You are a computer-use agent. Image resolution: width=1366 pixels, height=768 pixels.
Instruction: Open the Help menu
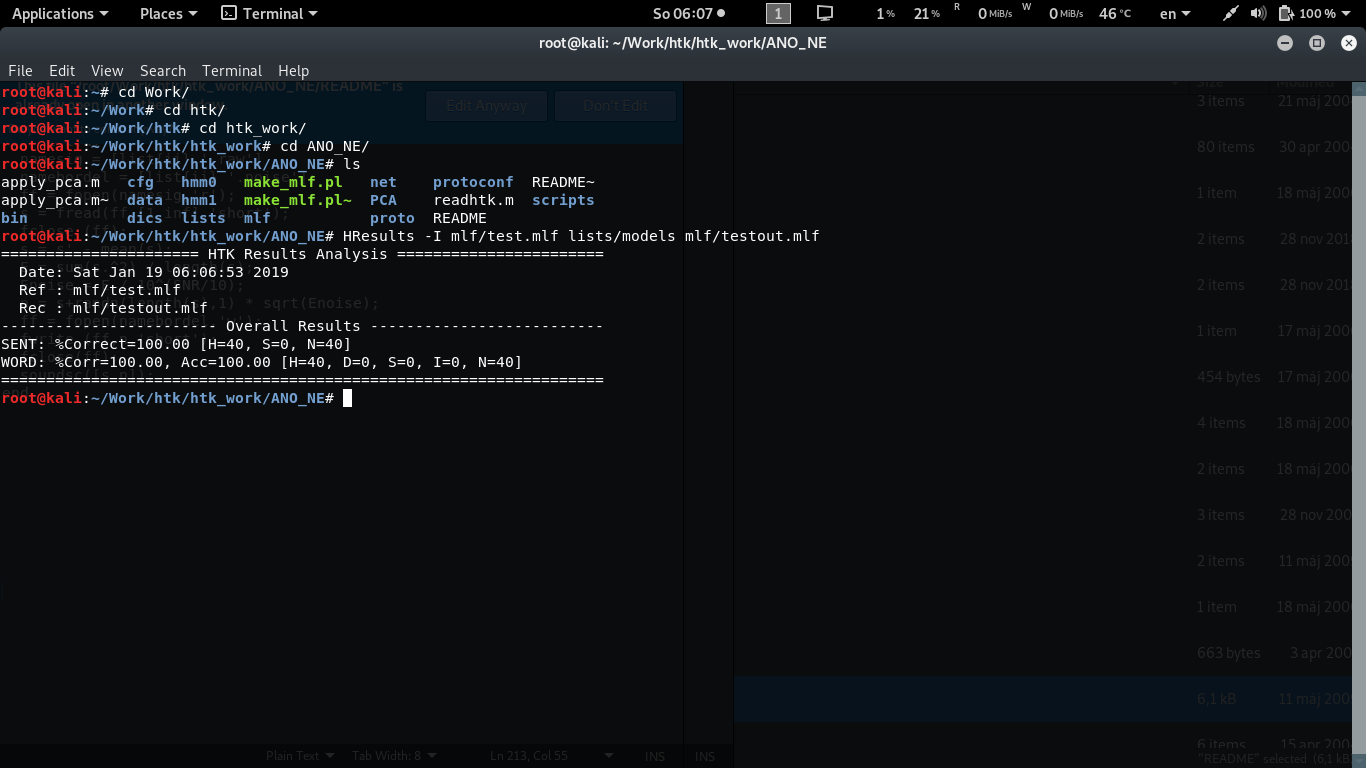(x=293, y=70)
